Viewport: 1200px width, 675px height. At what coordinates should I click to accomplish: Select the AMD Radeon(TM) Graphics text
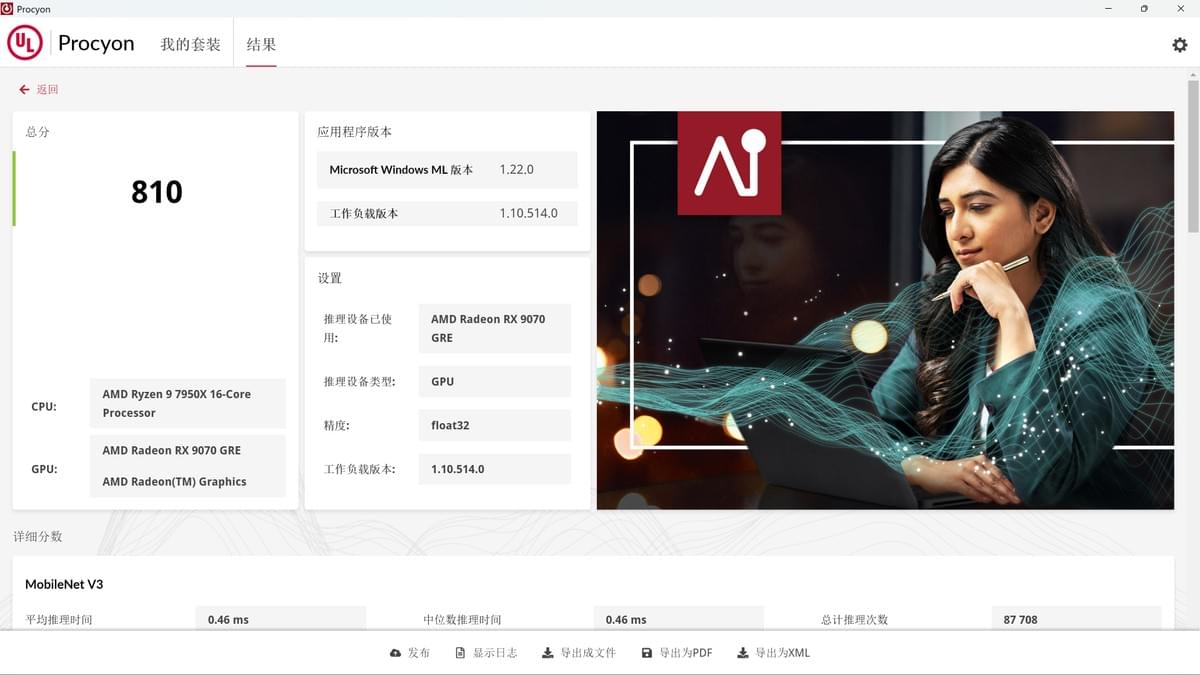click(x=174, y=482)
